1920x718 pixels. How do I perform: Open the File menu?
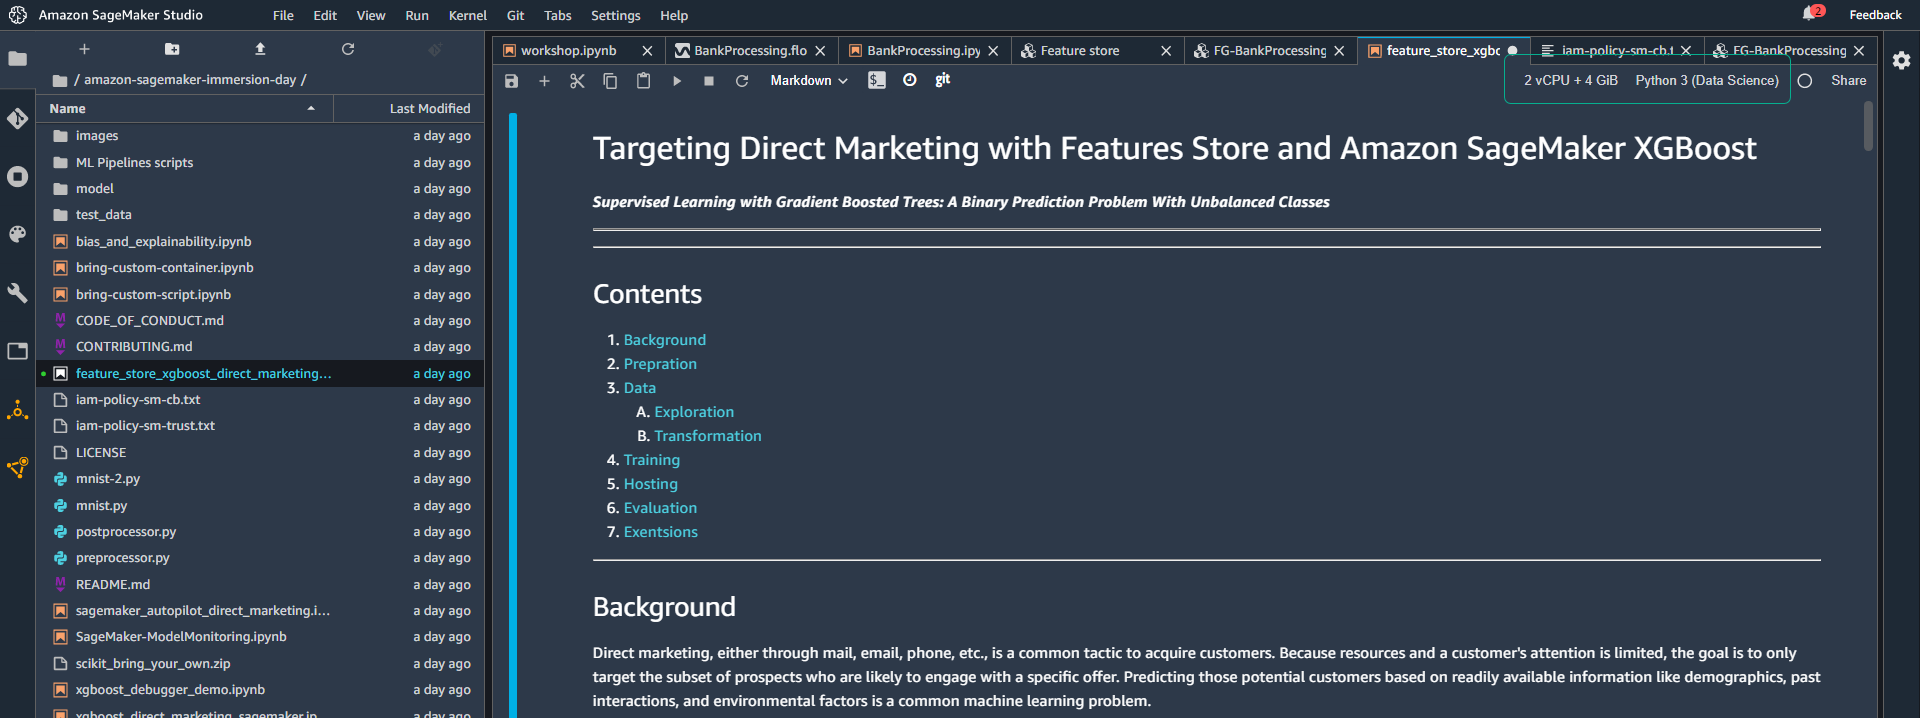(x=283, y=15)
